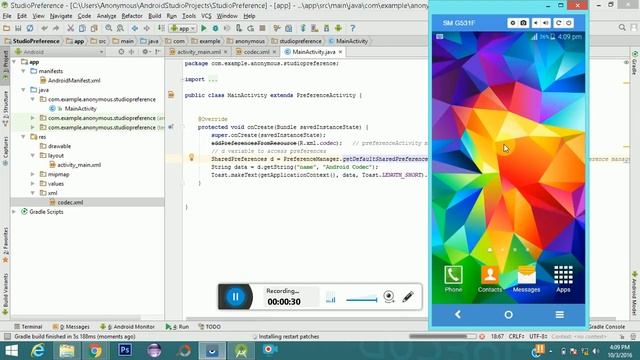Collapse the java folder in project tree

[24, 90]
